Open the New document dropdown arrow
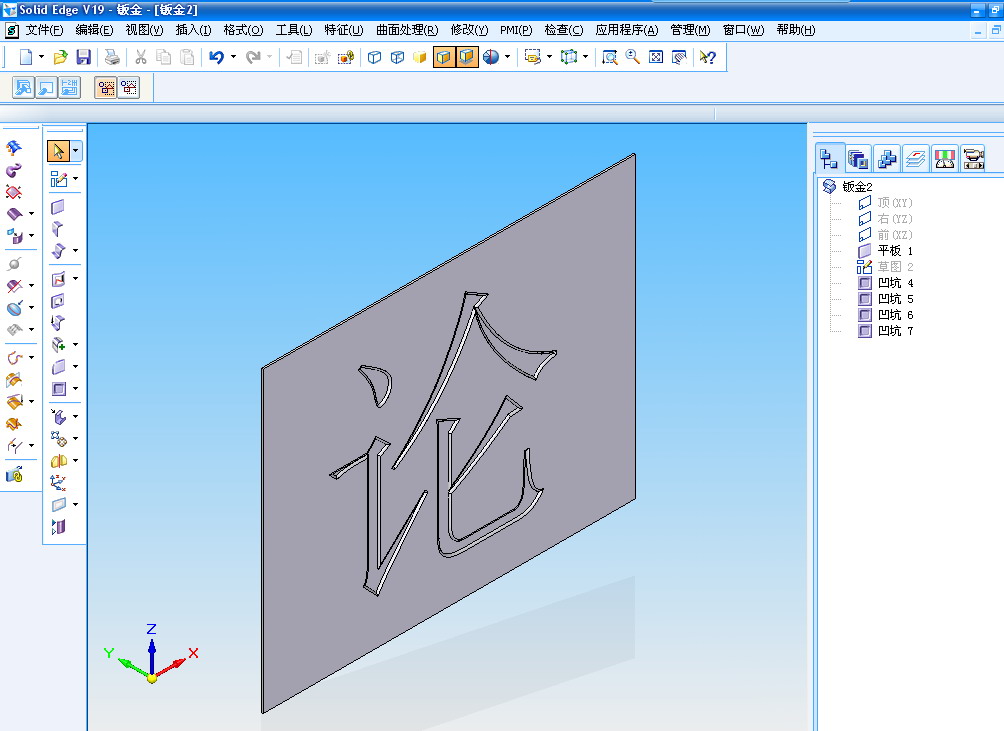The height and width of the screenshot is (731, 1004). [x=42, y=57]
